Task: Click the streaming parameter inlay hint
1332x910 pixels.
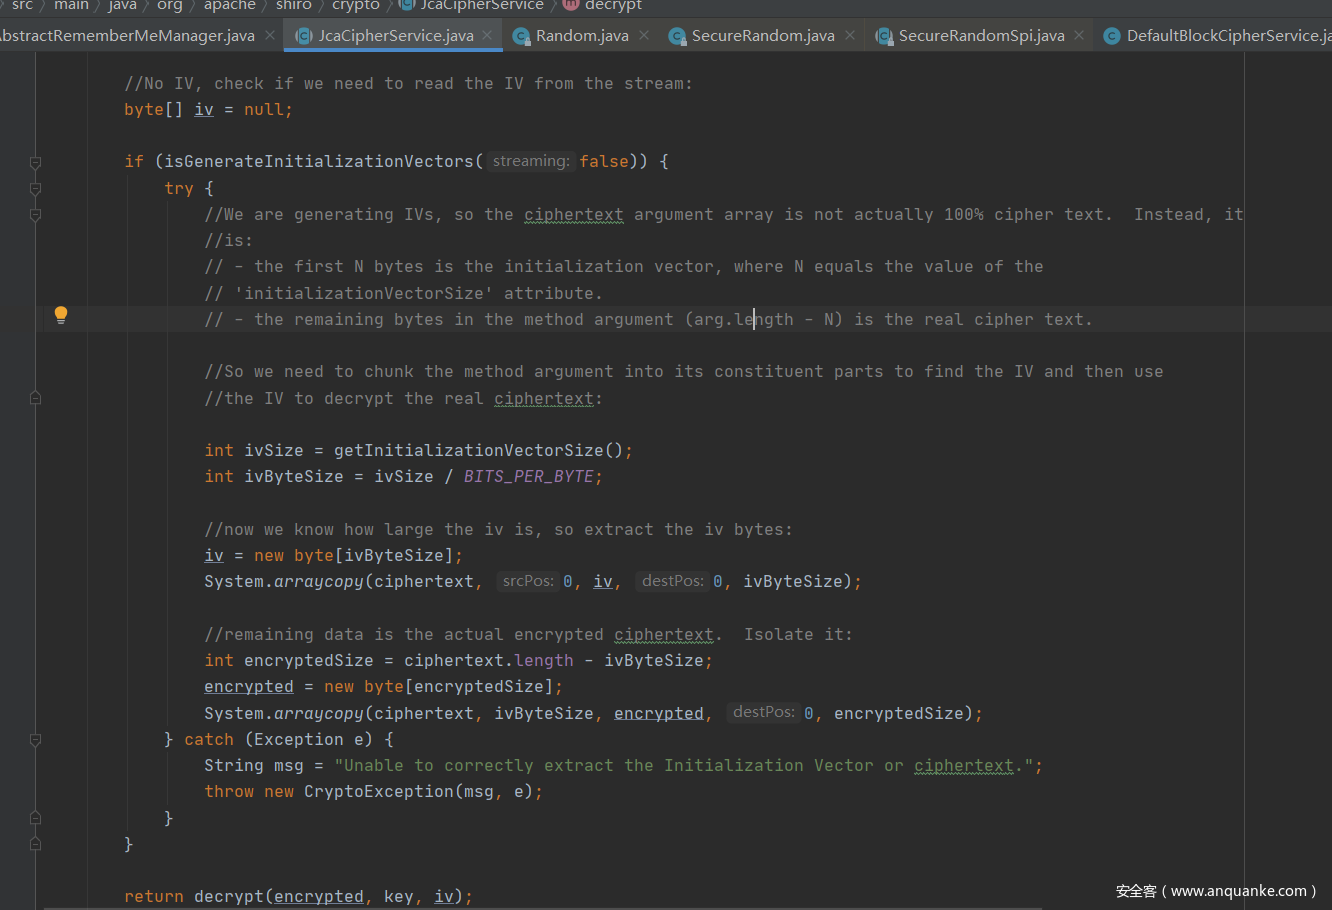Action: [531, 161]
